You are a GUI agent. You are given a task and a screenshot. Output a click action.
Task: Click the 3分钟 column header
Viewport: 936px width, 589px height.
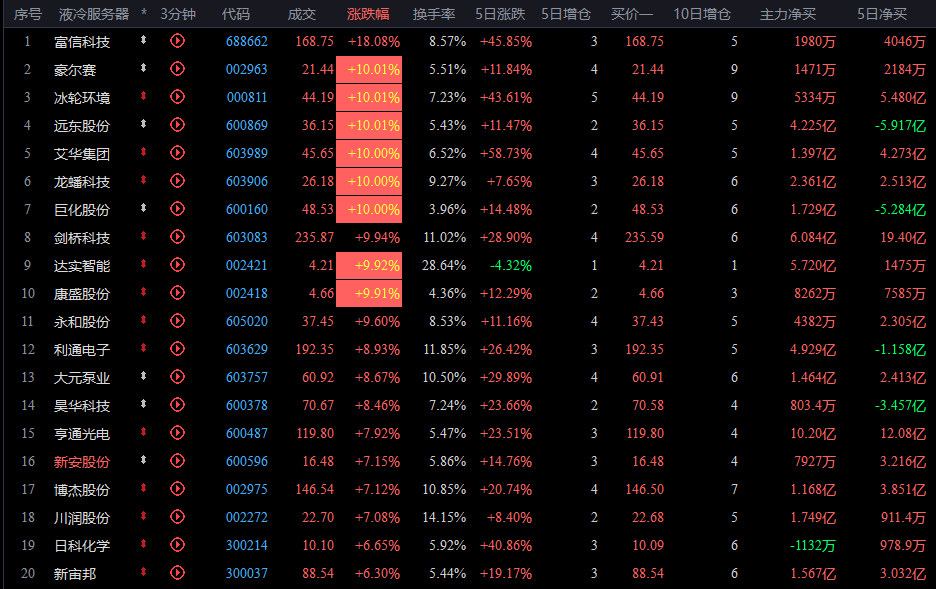(x=178, y=14)
